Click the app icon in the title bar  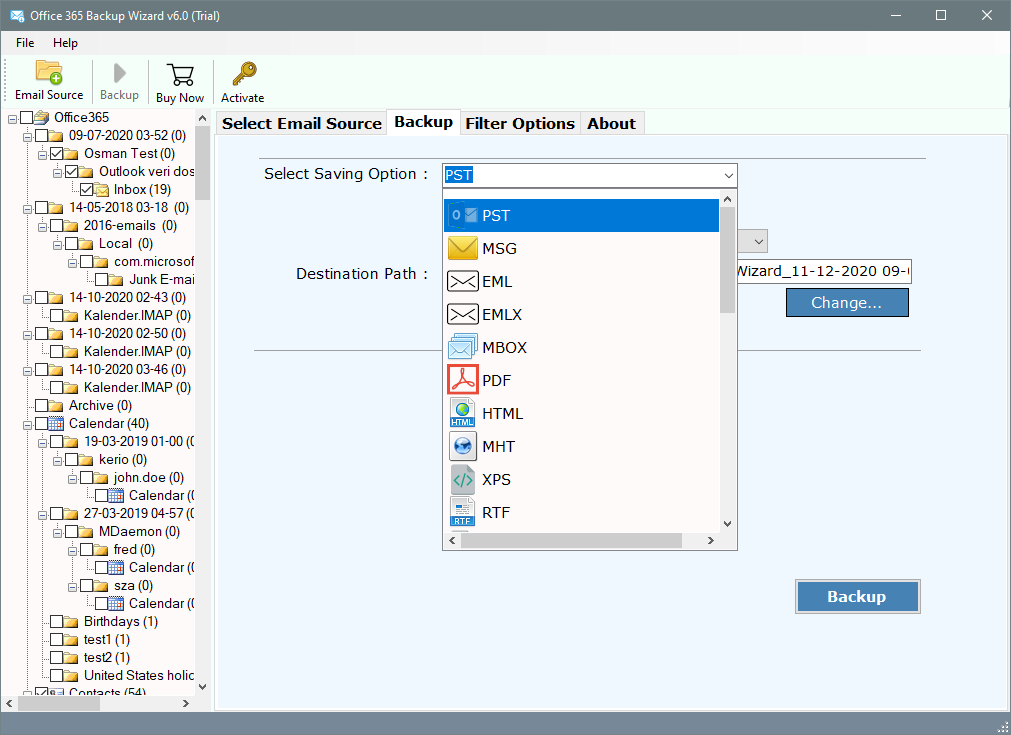click(17, 15)
